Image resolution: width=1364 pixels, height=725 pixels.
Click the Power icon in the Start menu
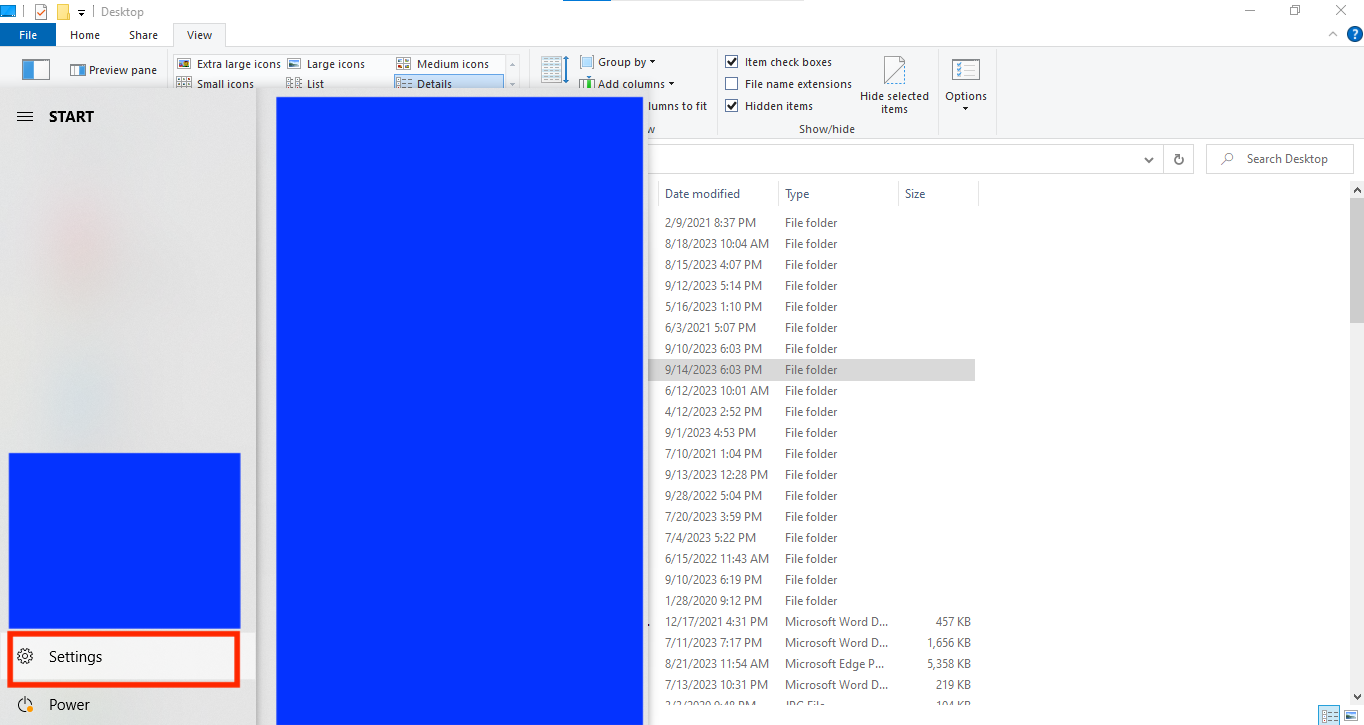(25, 704)
